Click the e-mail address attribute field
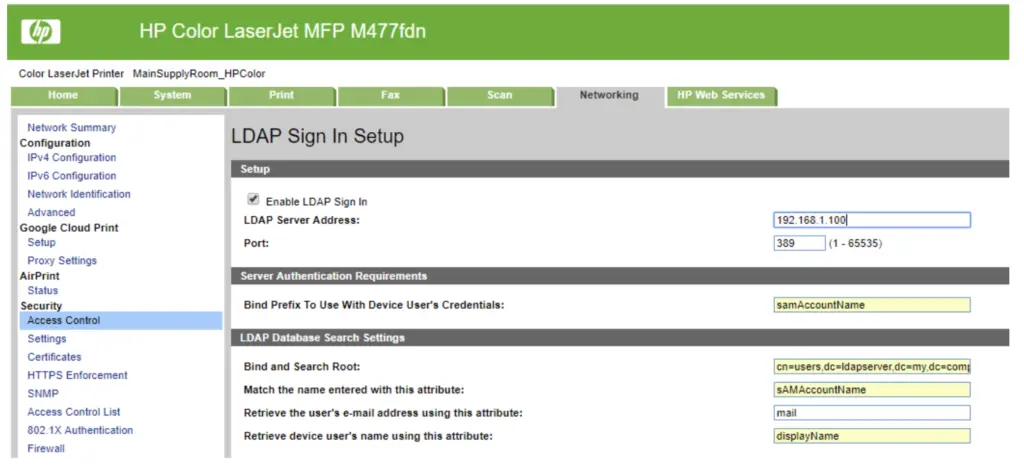Image resolution: width=1024 pixels, height=476 pixels. 872,412
